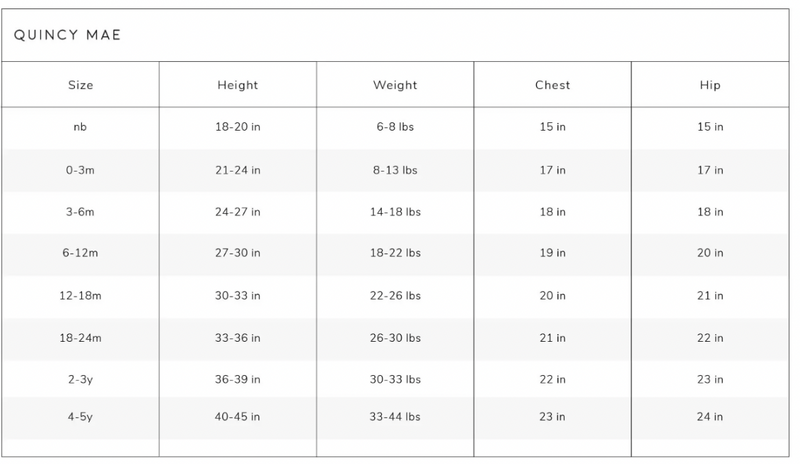This screenshot has height=464, width=800.
Task: Click the 2-3y size cell
Action: pyautogui.click(x=80, y=379)
